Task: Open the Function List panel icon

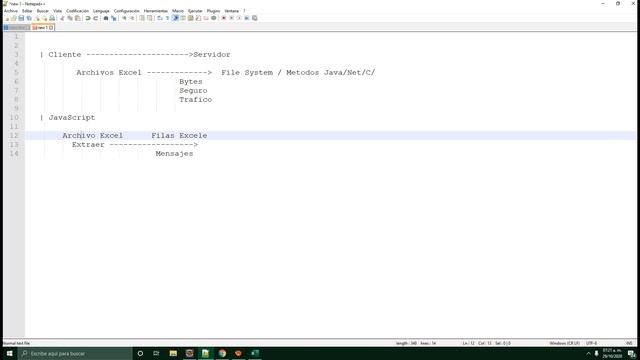Action: [198, 18]
